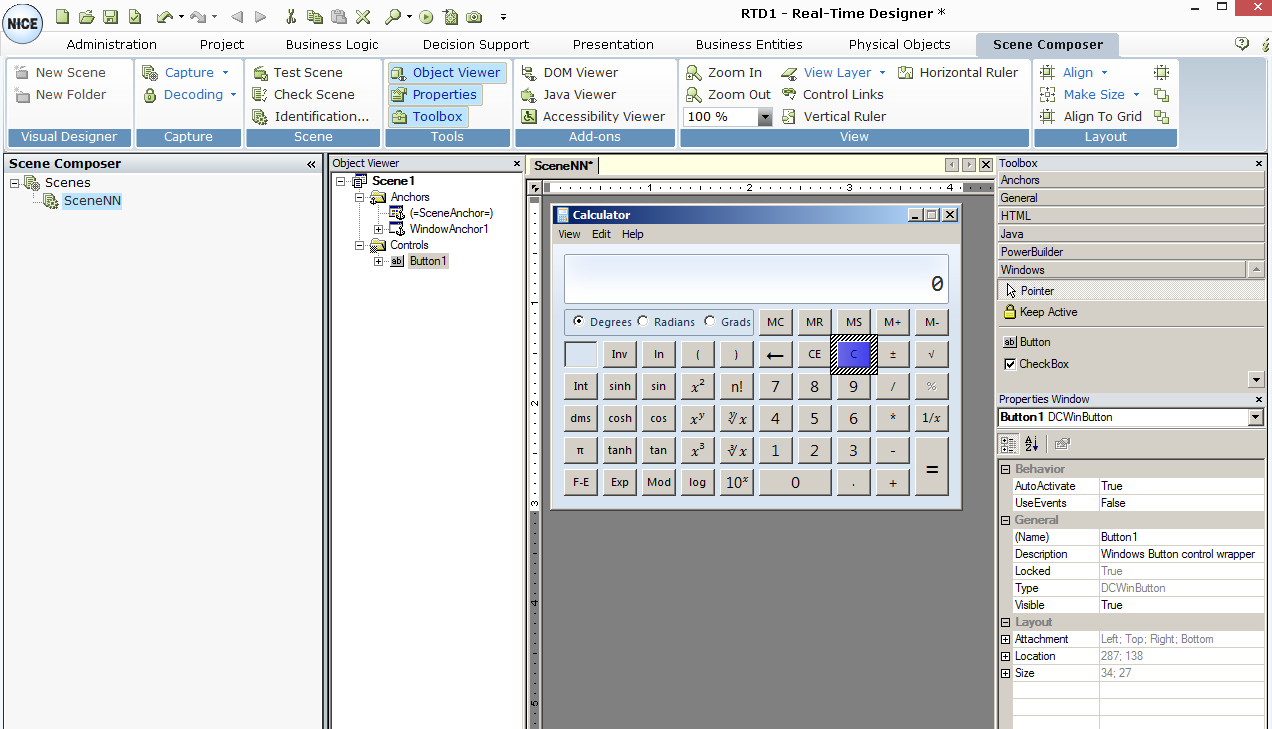Toggle the Properties panel button

point(434,95)
